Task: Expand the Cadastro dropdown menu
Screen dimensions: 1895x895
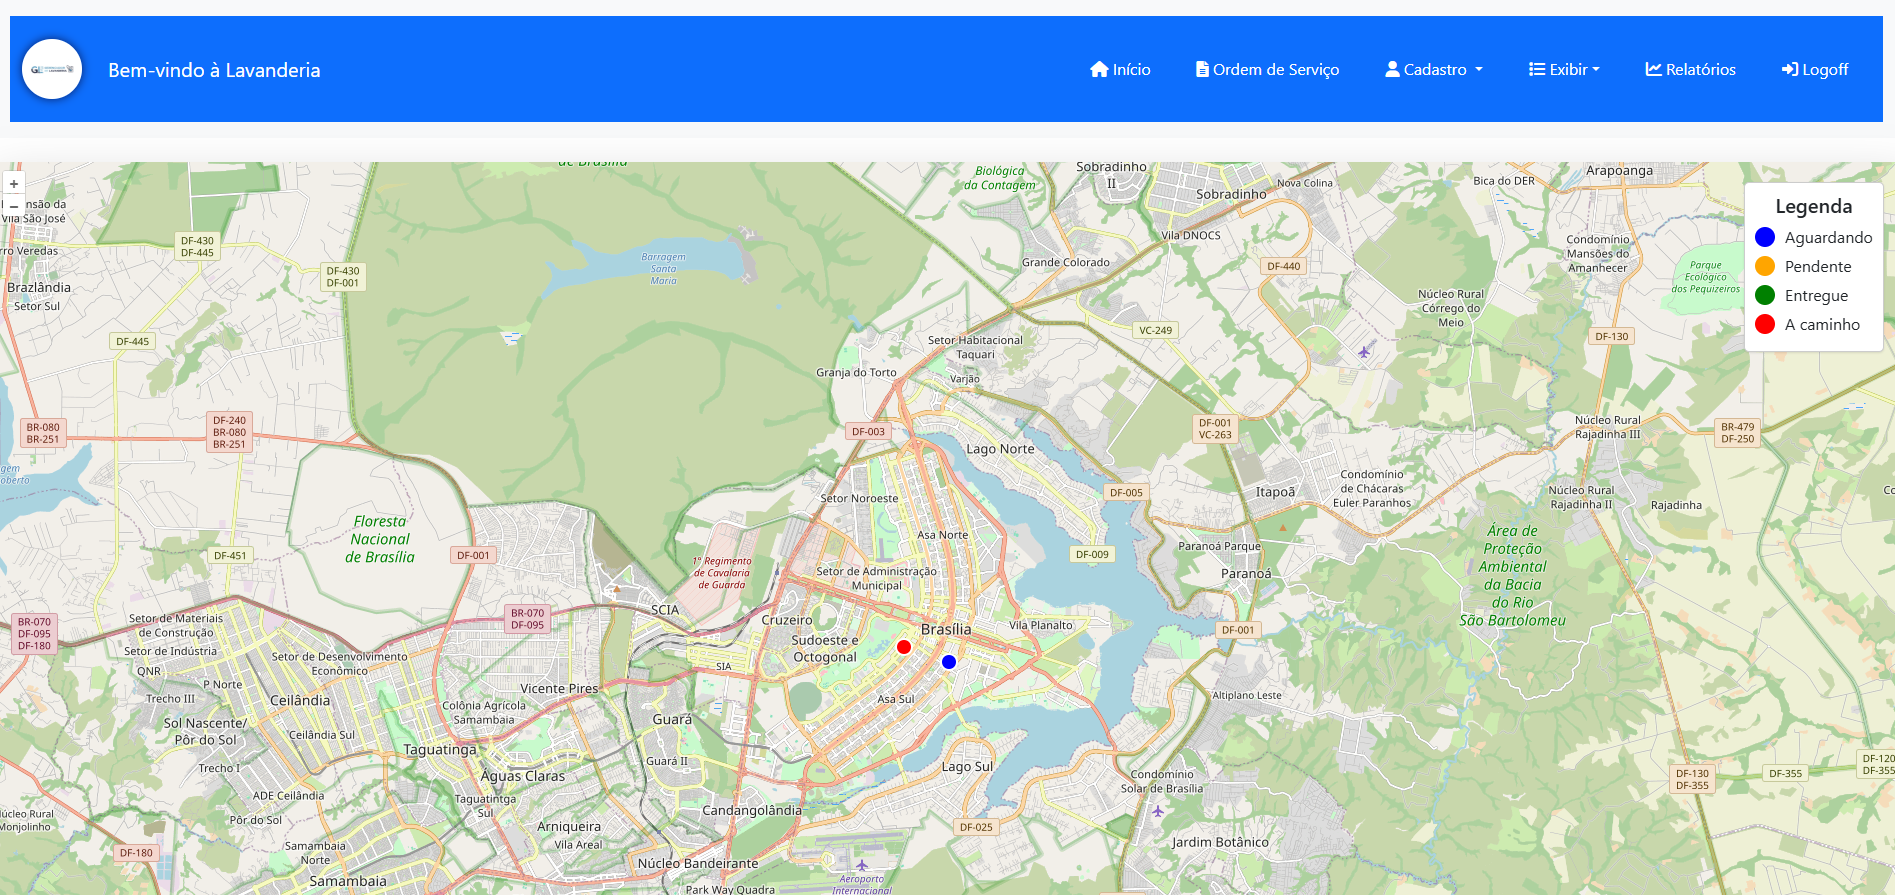Action: coord(1434,69)
